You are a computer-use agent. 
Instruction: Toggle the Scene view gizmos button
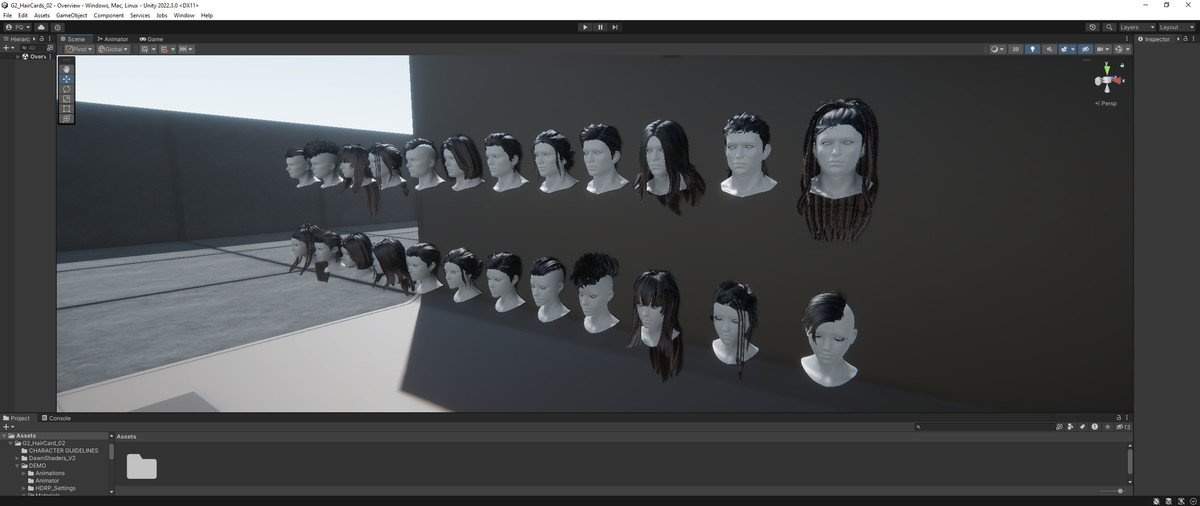(1119, 48)
